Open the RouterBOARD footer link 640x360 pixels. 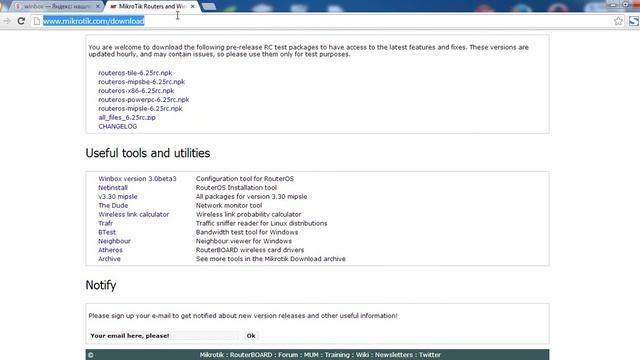click(251, 355)
